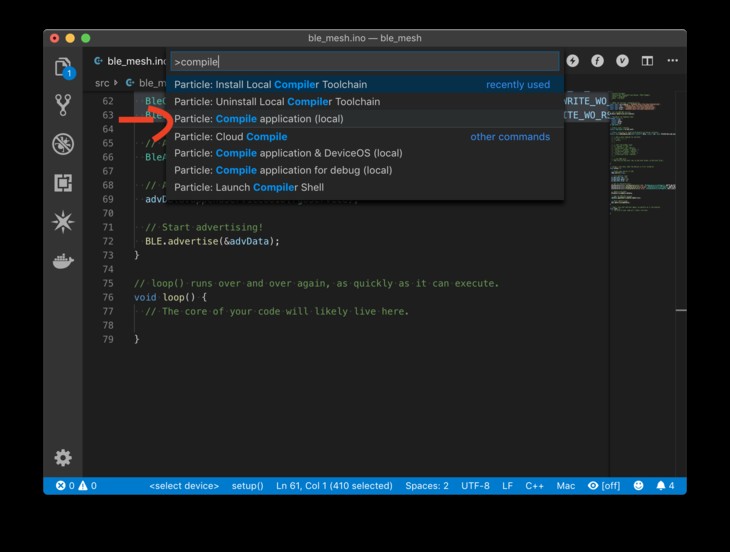Open the Particle panel icon in sidebar

pos(63,222)
